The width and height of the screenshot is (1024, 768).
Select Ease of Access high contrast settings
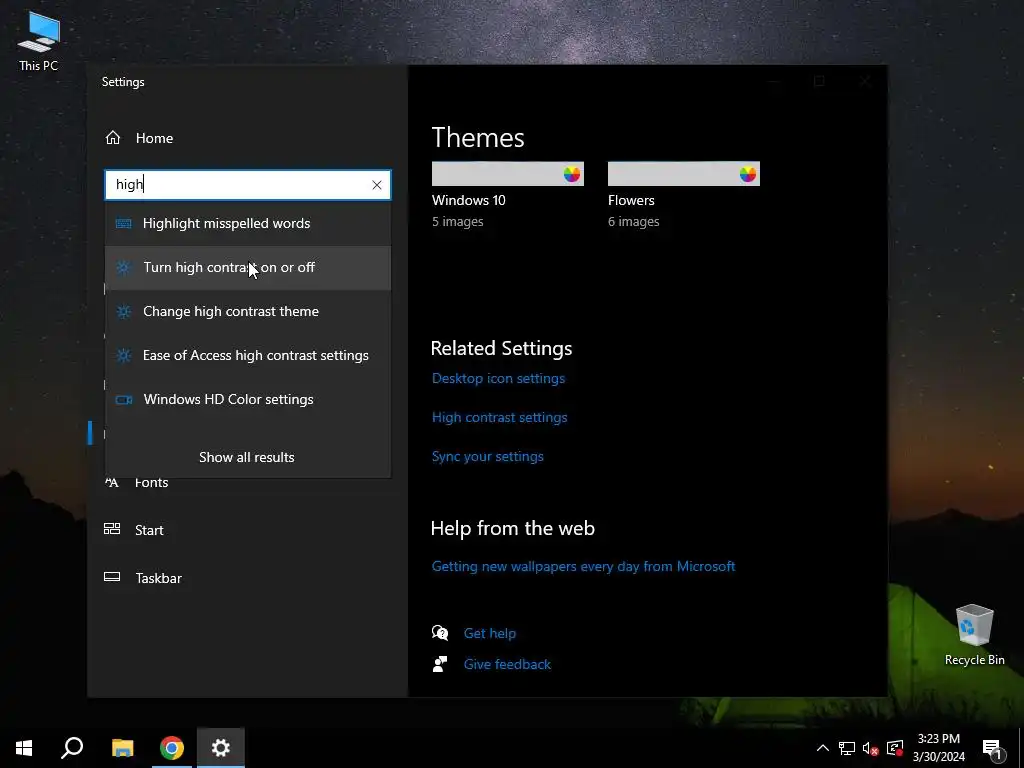click(x=248, y=355)
